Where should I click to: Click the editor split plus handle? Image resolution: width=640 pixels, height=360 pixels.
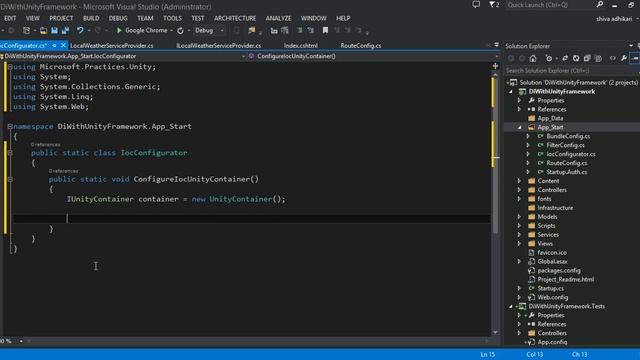click(x=495, y=66)
